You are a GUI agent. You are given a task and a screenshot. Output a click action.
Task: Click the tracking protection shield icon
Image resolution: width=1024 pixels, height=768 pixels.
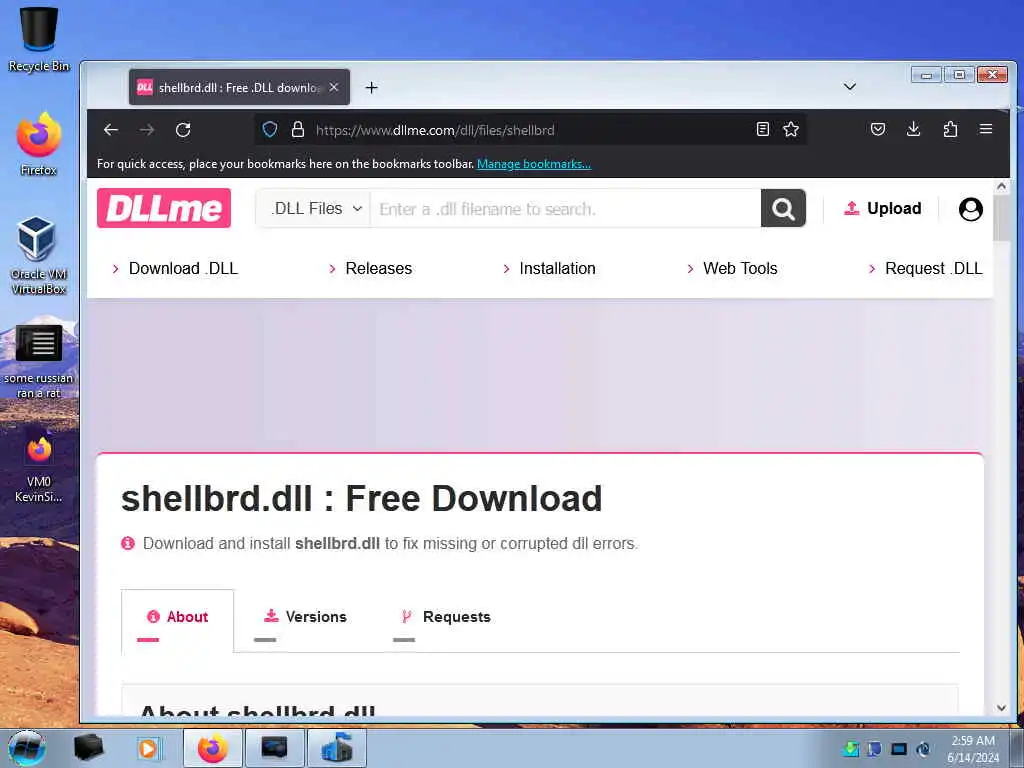coord(270,129)
